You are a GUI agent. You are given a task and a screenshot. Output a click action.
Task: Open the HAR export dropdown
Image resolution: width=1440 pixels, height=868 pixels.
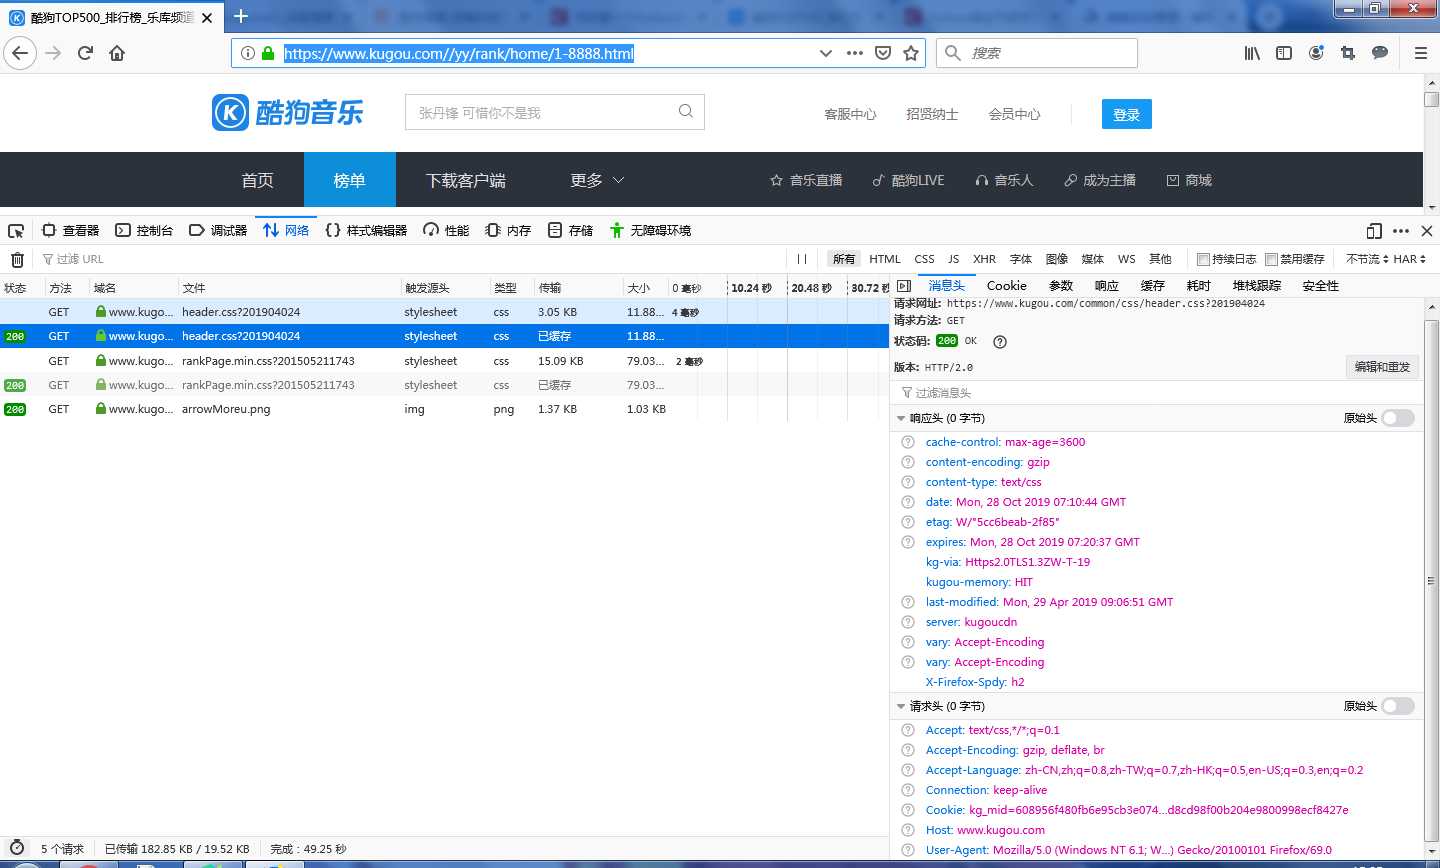[1410, 259]
